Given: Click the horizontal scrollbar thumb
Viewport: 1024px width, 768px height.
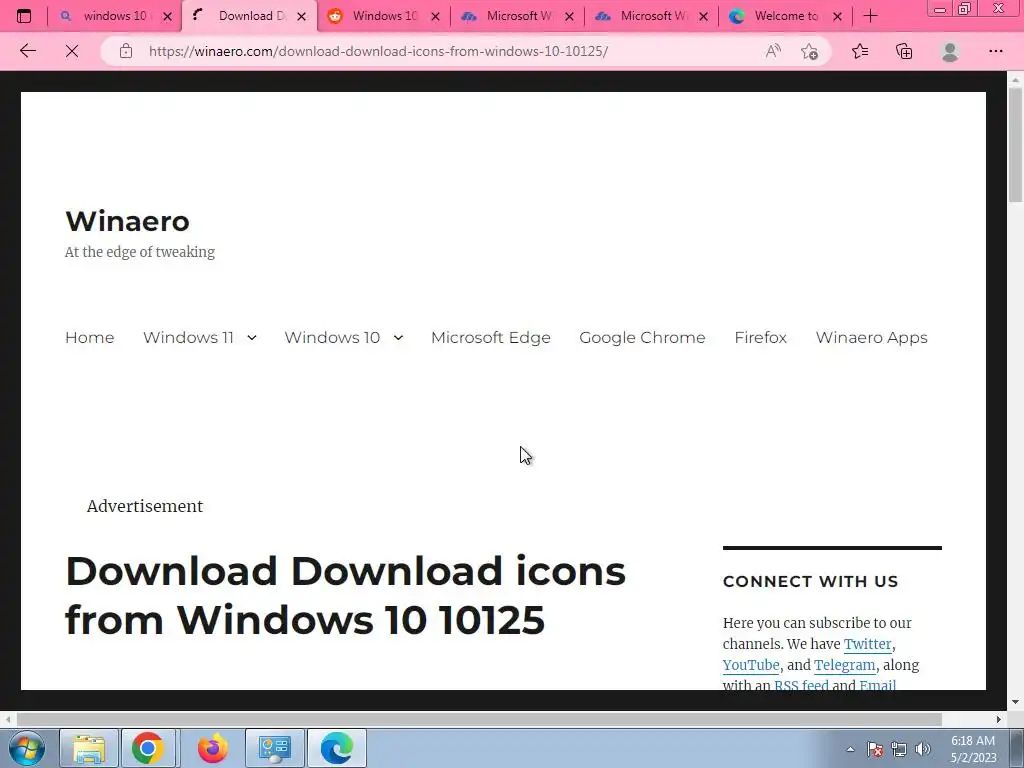Looking at the screenshot, I should coord(479,719).
